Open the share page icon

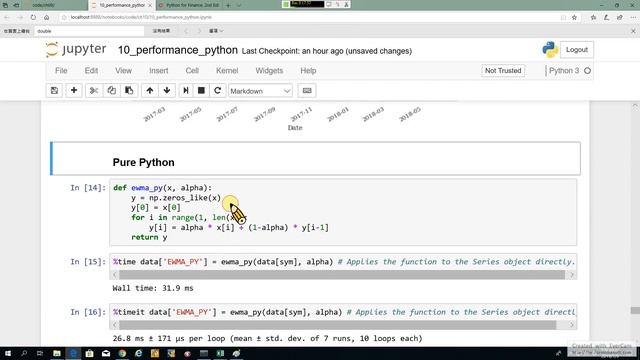(620, 17)
